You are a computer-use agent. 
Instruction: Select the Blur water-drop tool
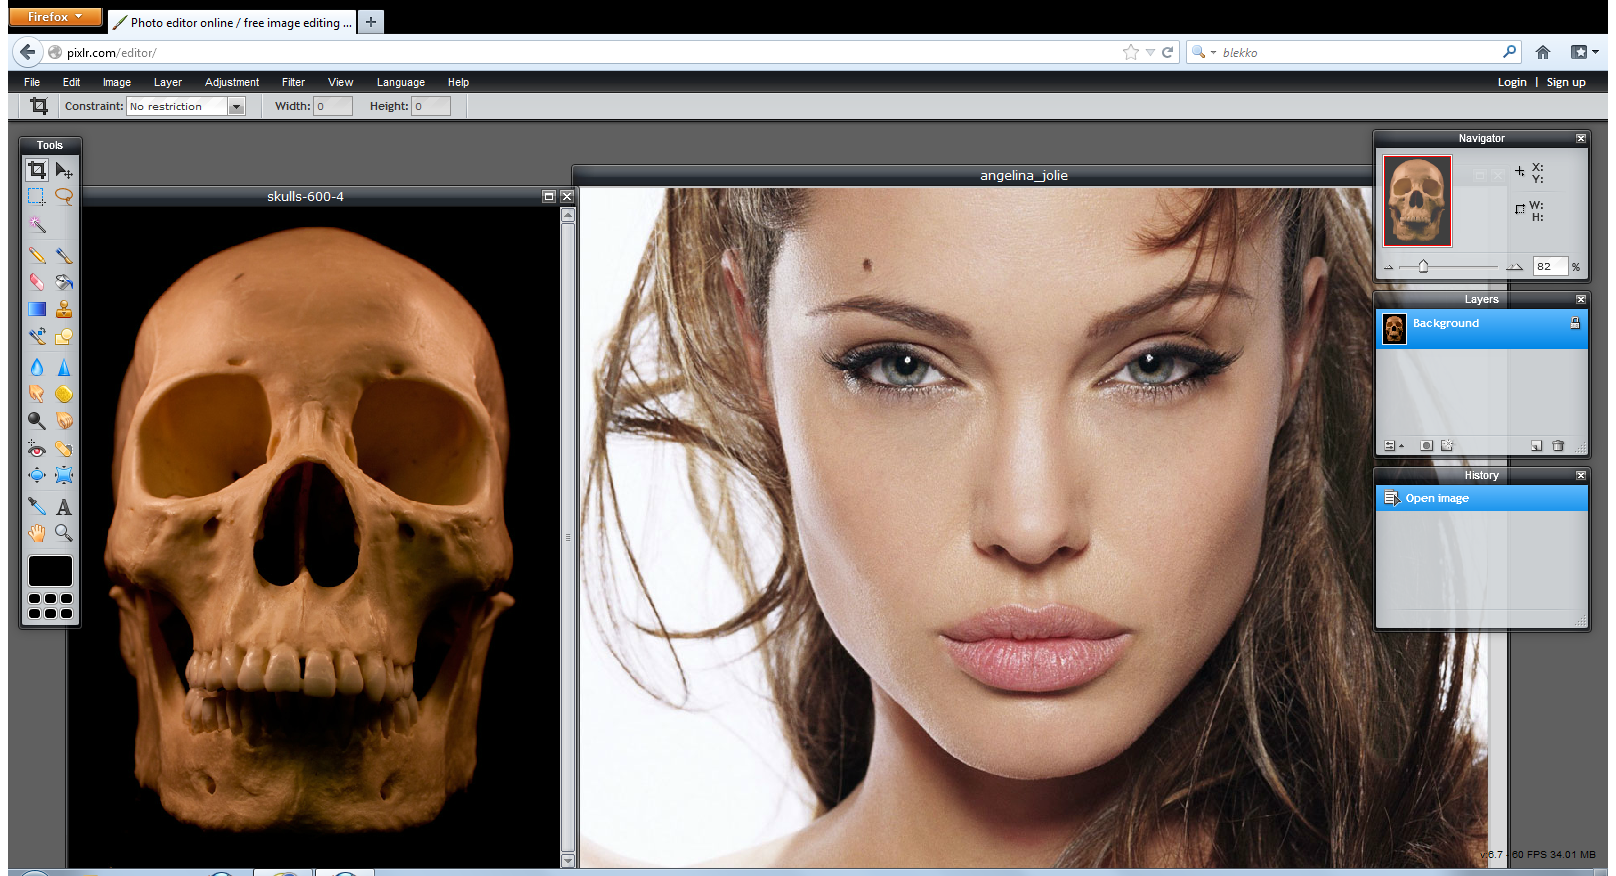click(x=37, y=367)
